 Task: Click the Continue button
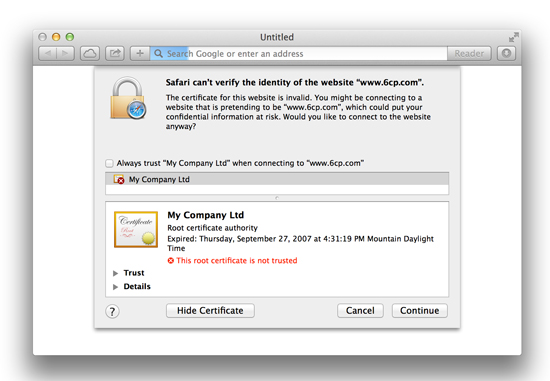coord(420,310)
